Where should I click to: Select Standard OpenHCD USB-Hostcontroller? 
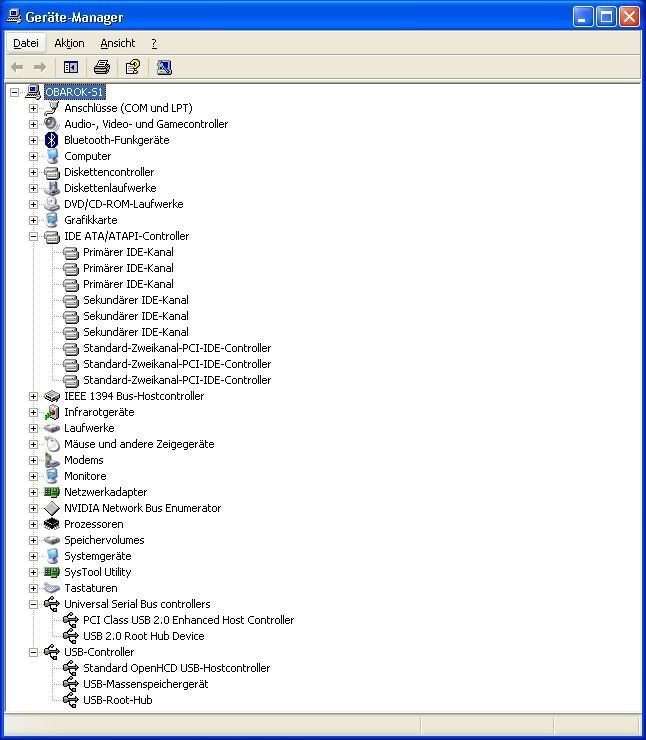pyautogui.click(x=176, y=668)
